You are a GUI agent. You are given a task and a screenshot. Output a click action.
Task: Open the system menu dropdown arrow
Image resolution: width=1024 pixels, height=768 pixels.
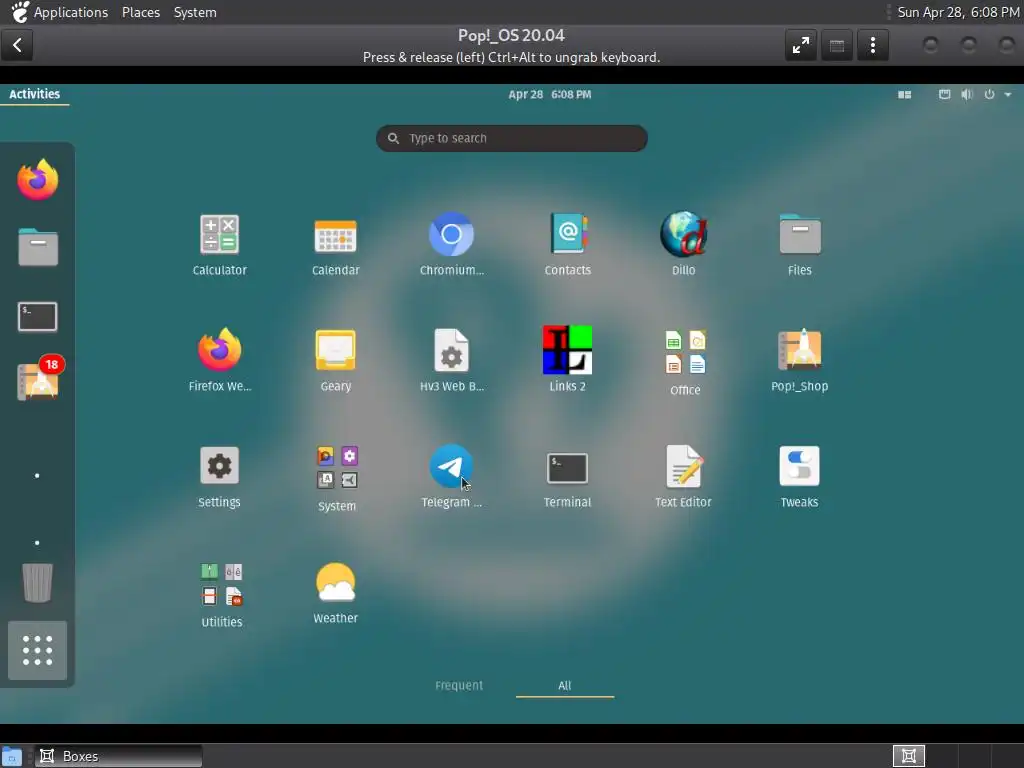[x=1008, y=95]
